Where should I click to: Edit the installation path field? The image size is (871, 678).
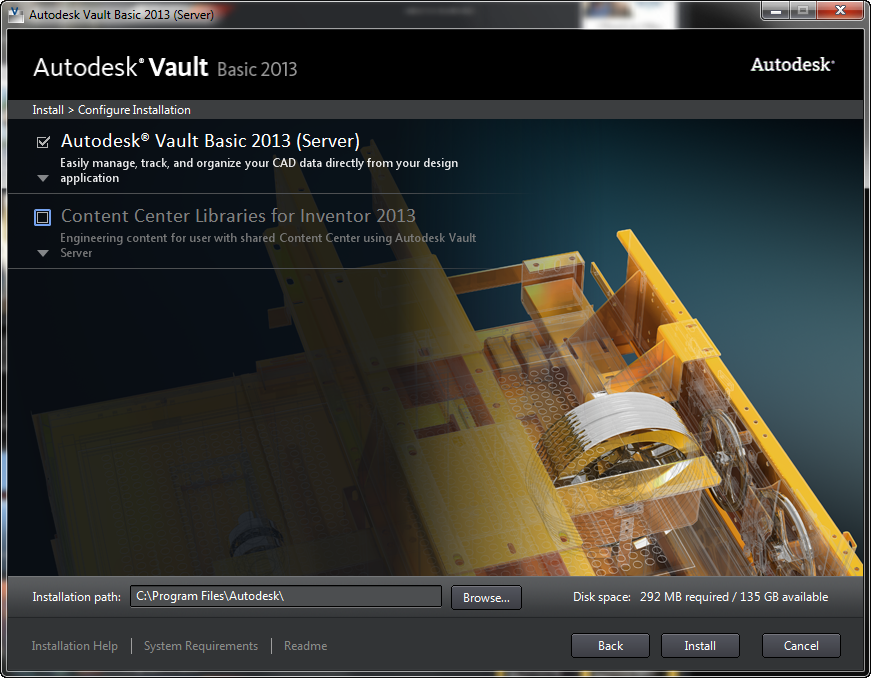285,596
